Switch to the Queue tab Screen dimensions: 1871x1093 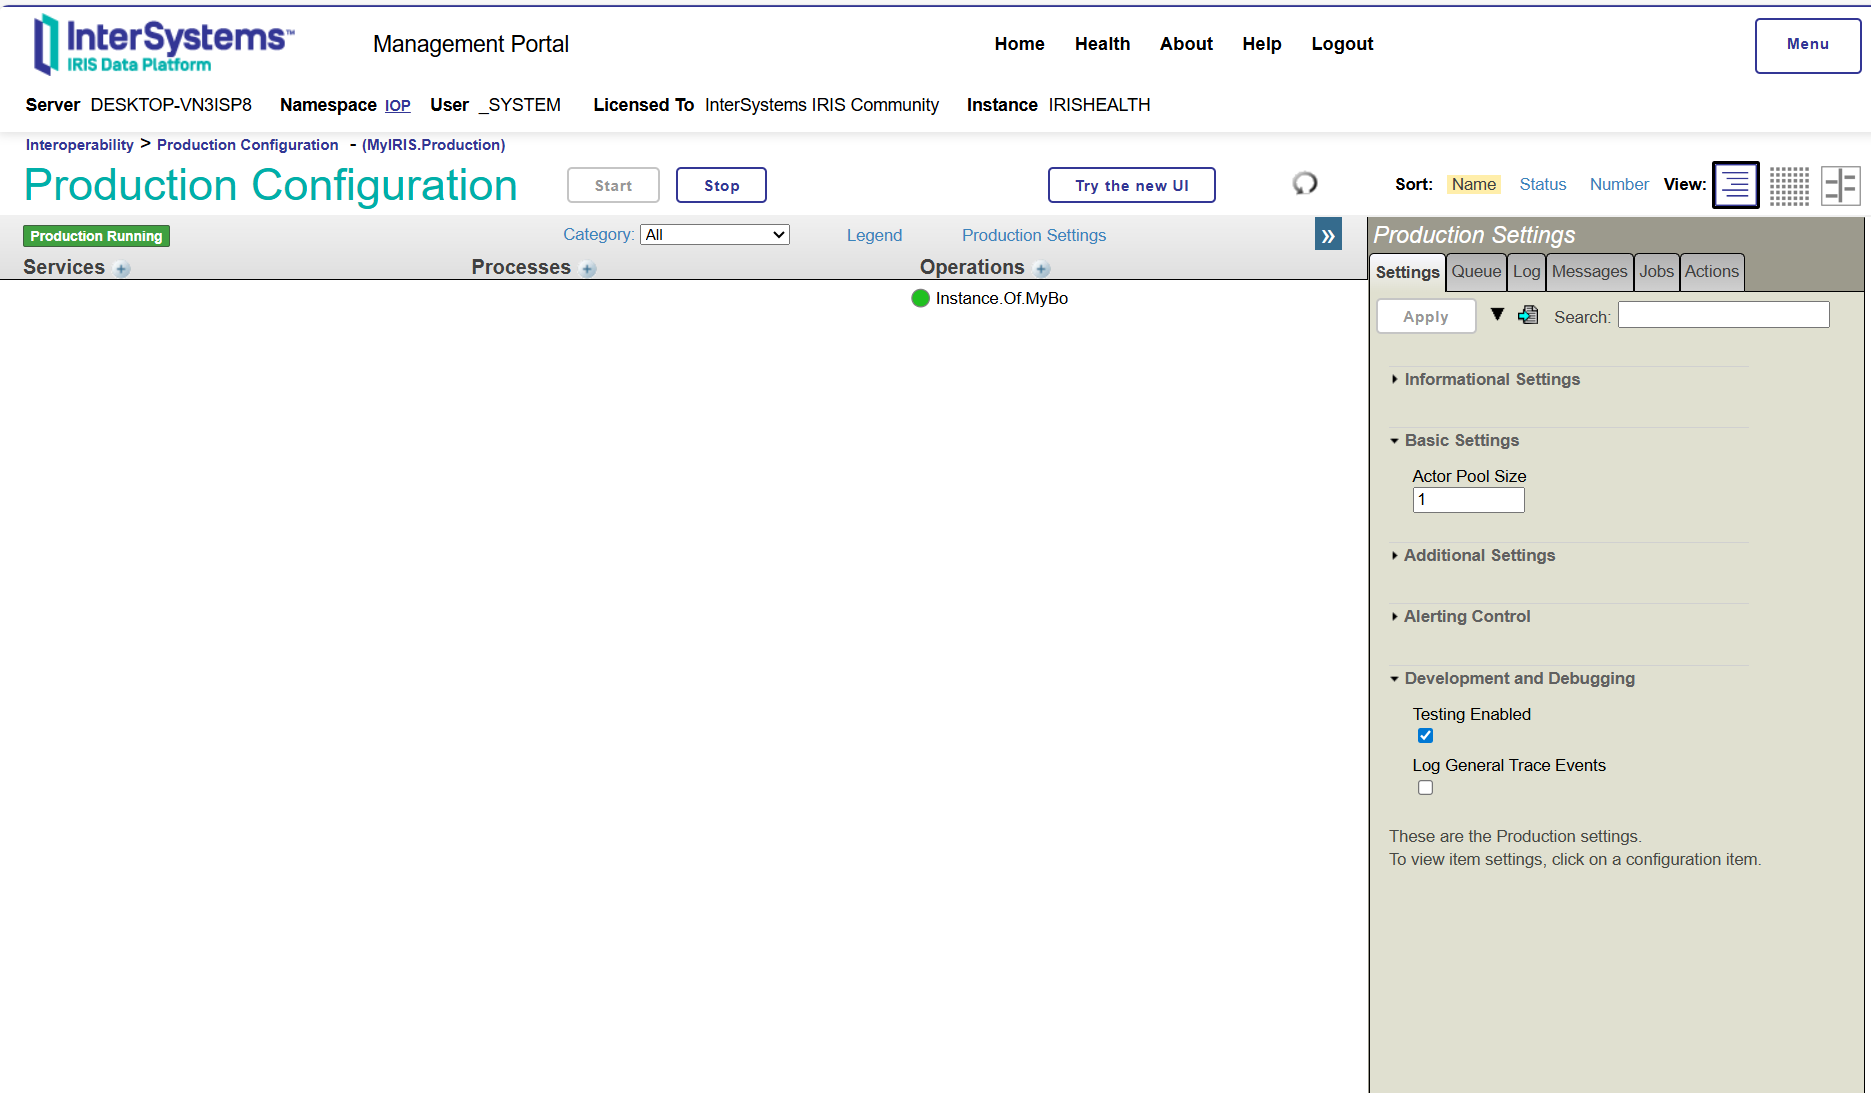point(1476,272)
